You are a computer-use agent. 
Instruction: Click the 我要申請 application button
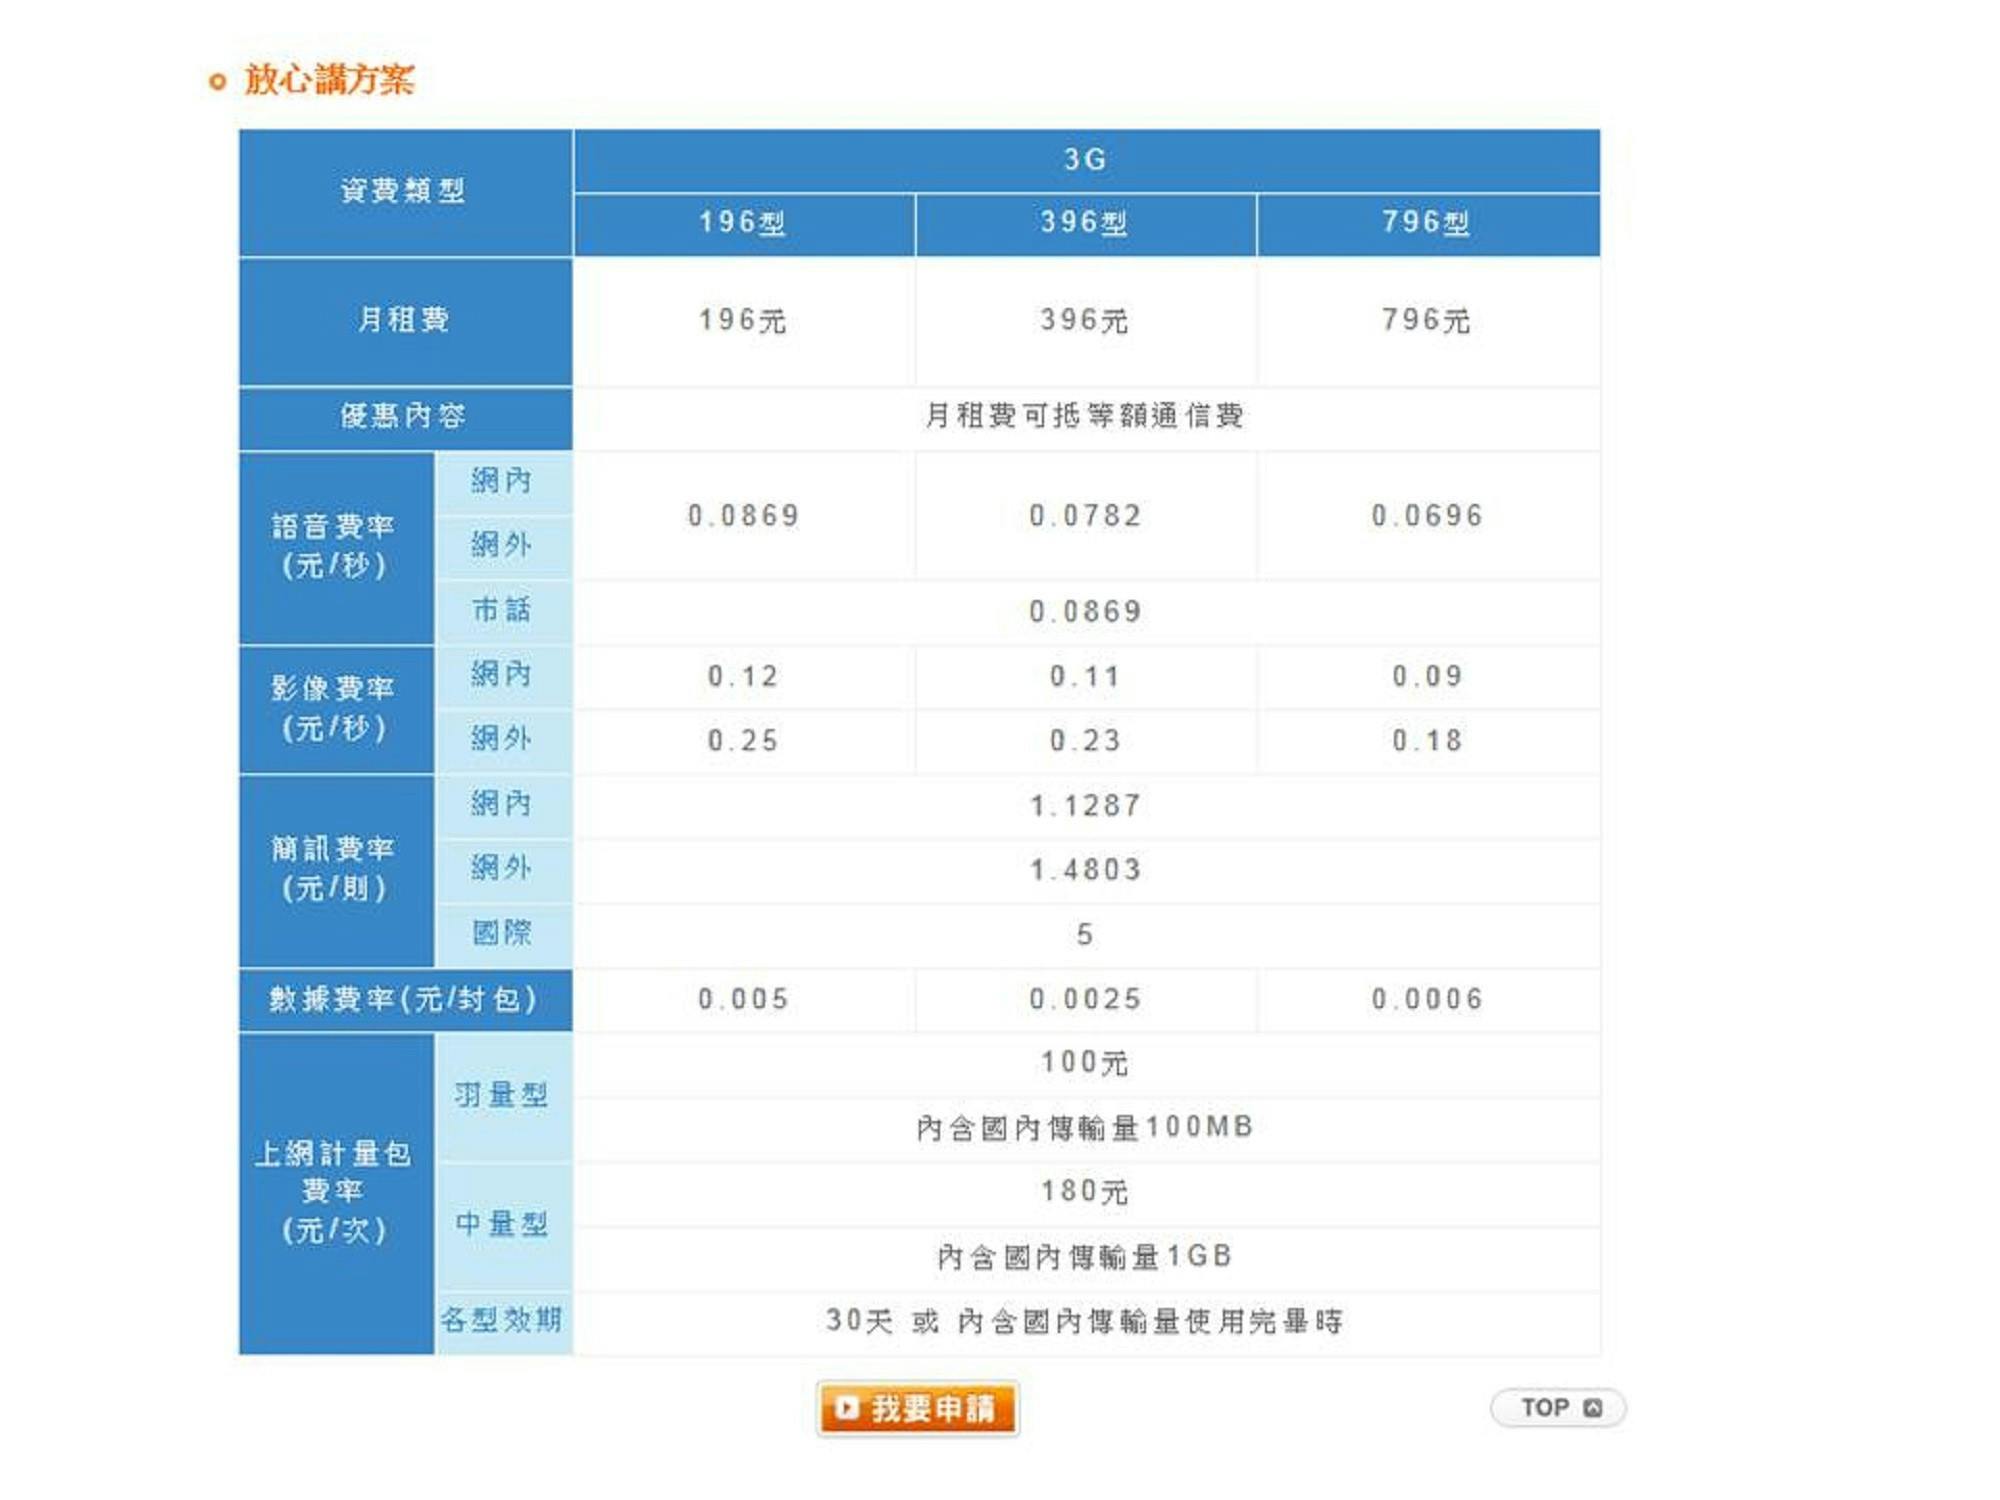920,1407
